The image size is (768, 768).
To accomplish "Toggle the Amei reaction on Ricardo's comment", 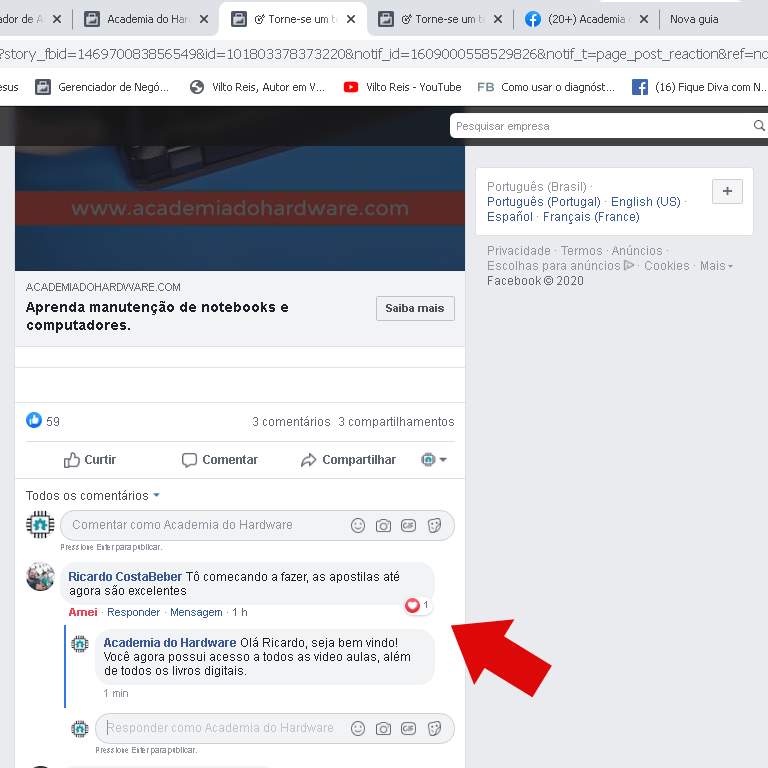I will pos(83,612).
